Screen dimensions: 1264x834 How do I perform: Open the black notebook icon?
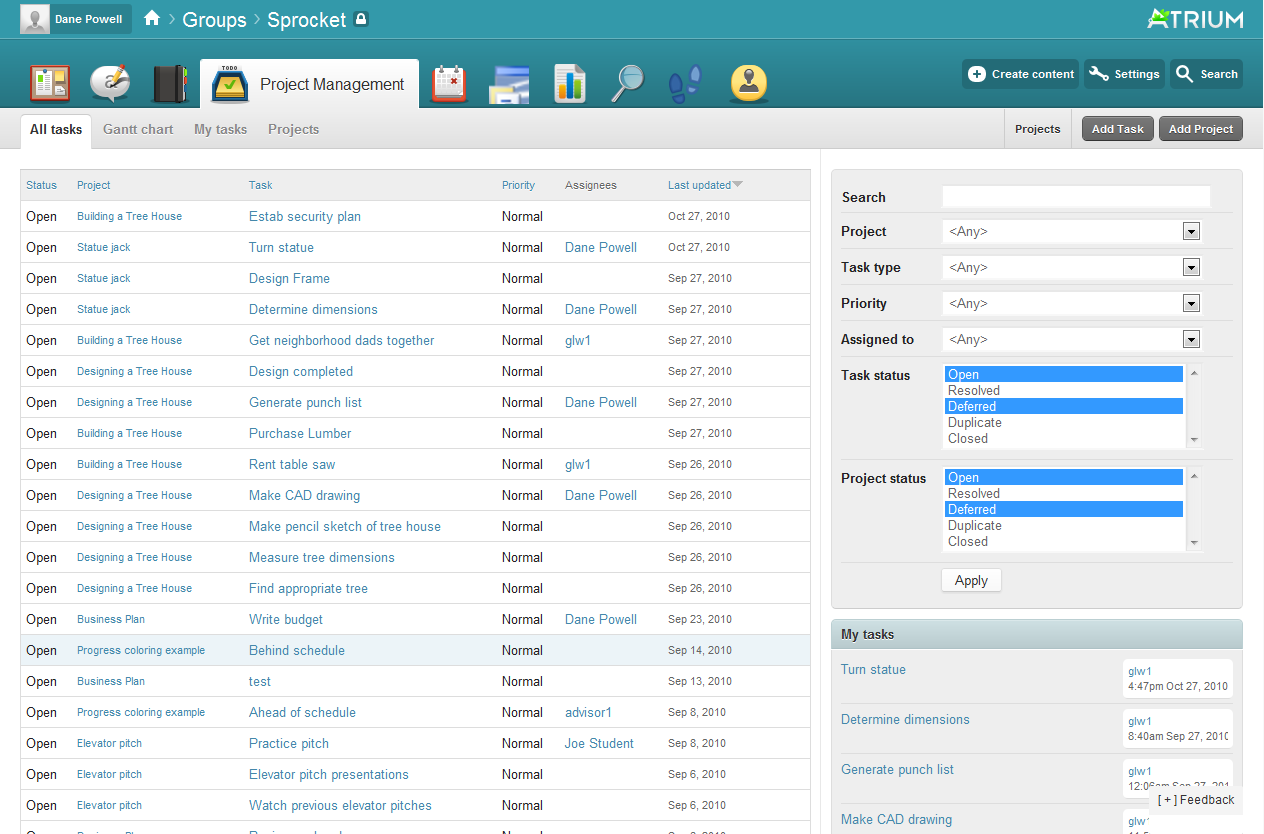[170, 84]
